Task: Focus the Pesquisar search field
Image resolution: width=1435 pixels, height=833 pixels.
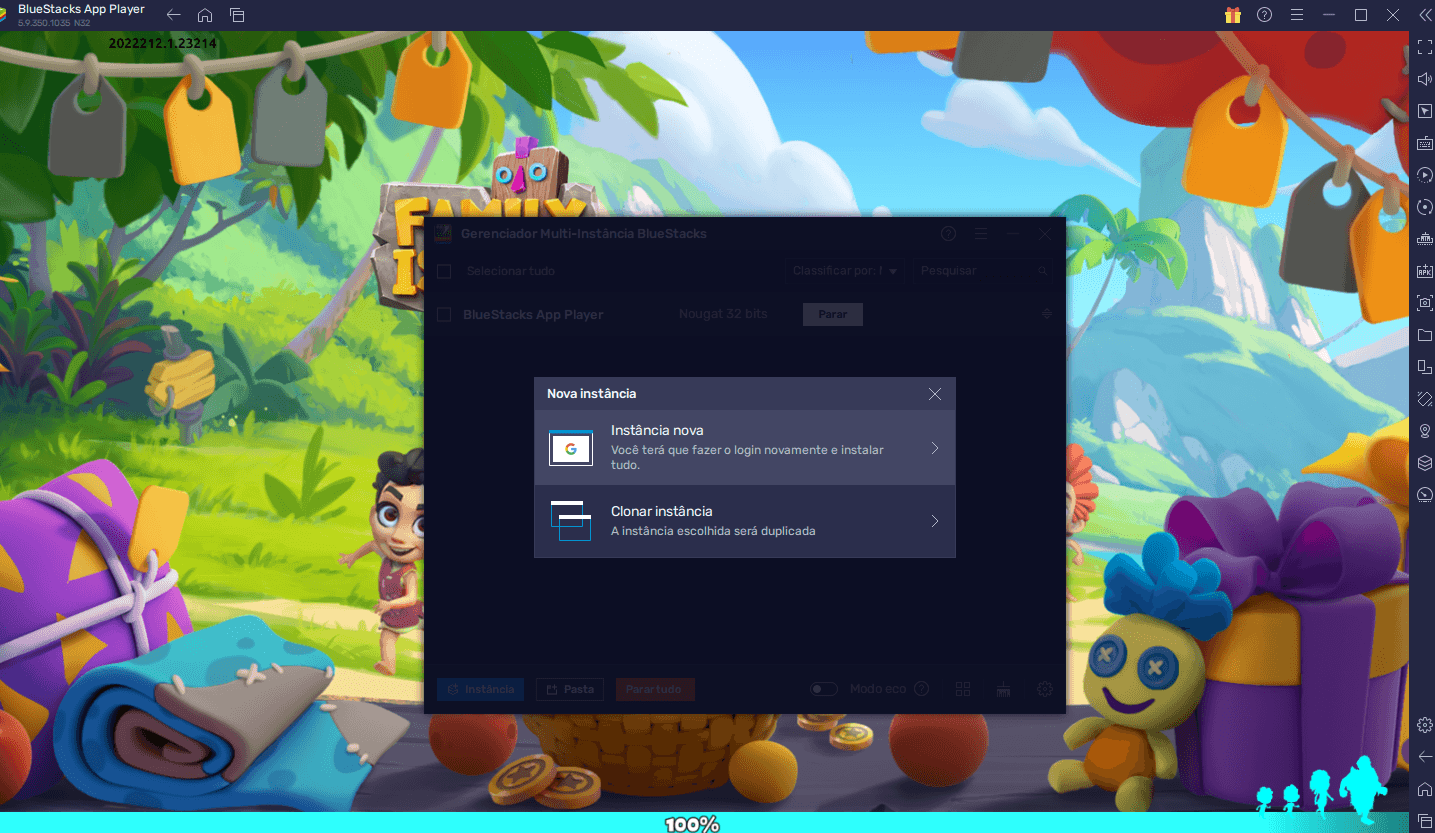Action: [x=983, y=271]
